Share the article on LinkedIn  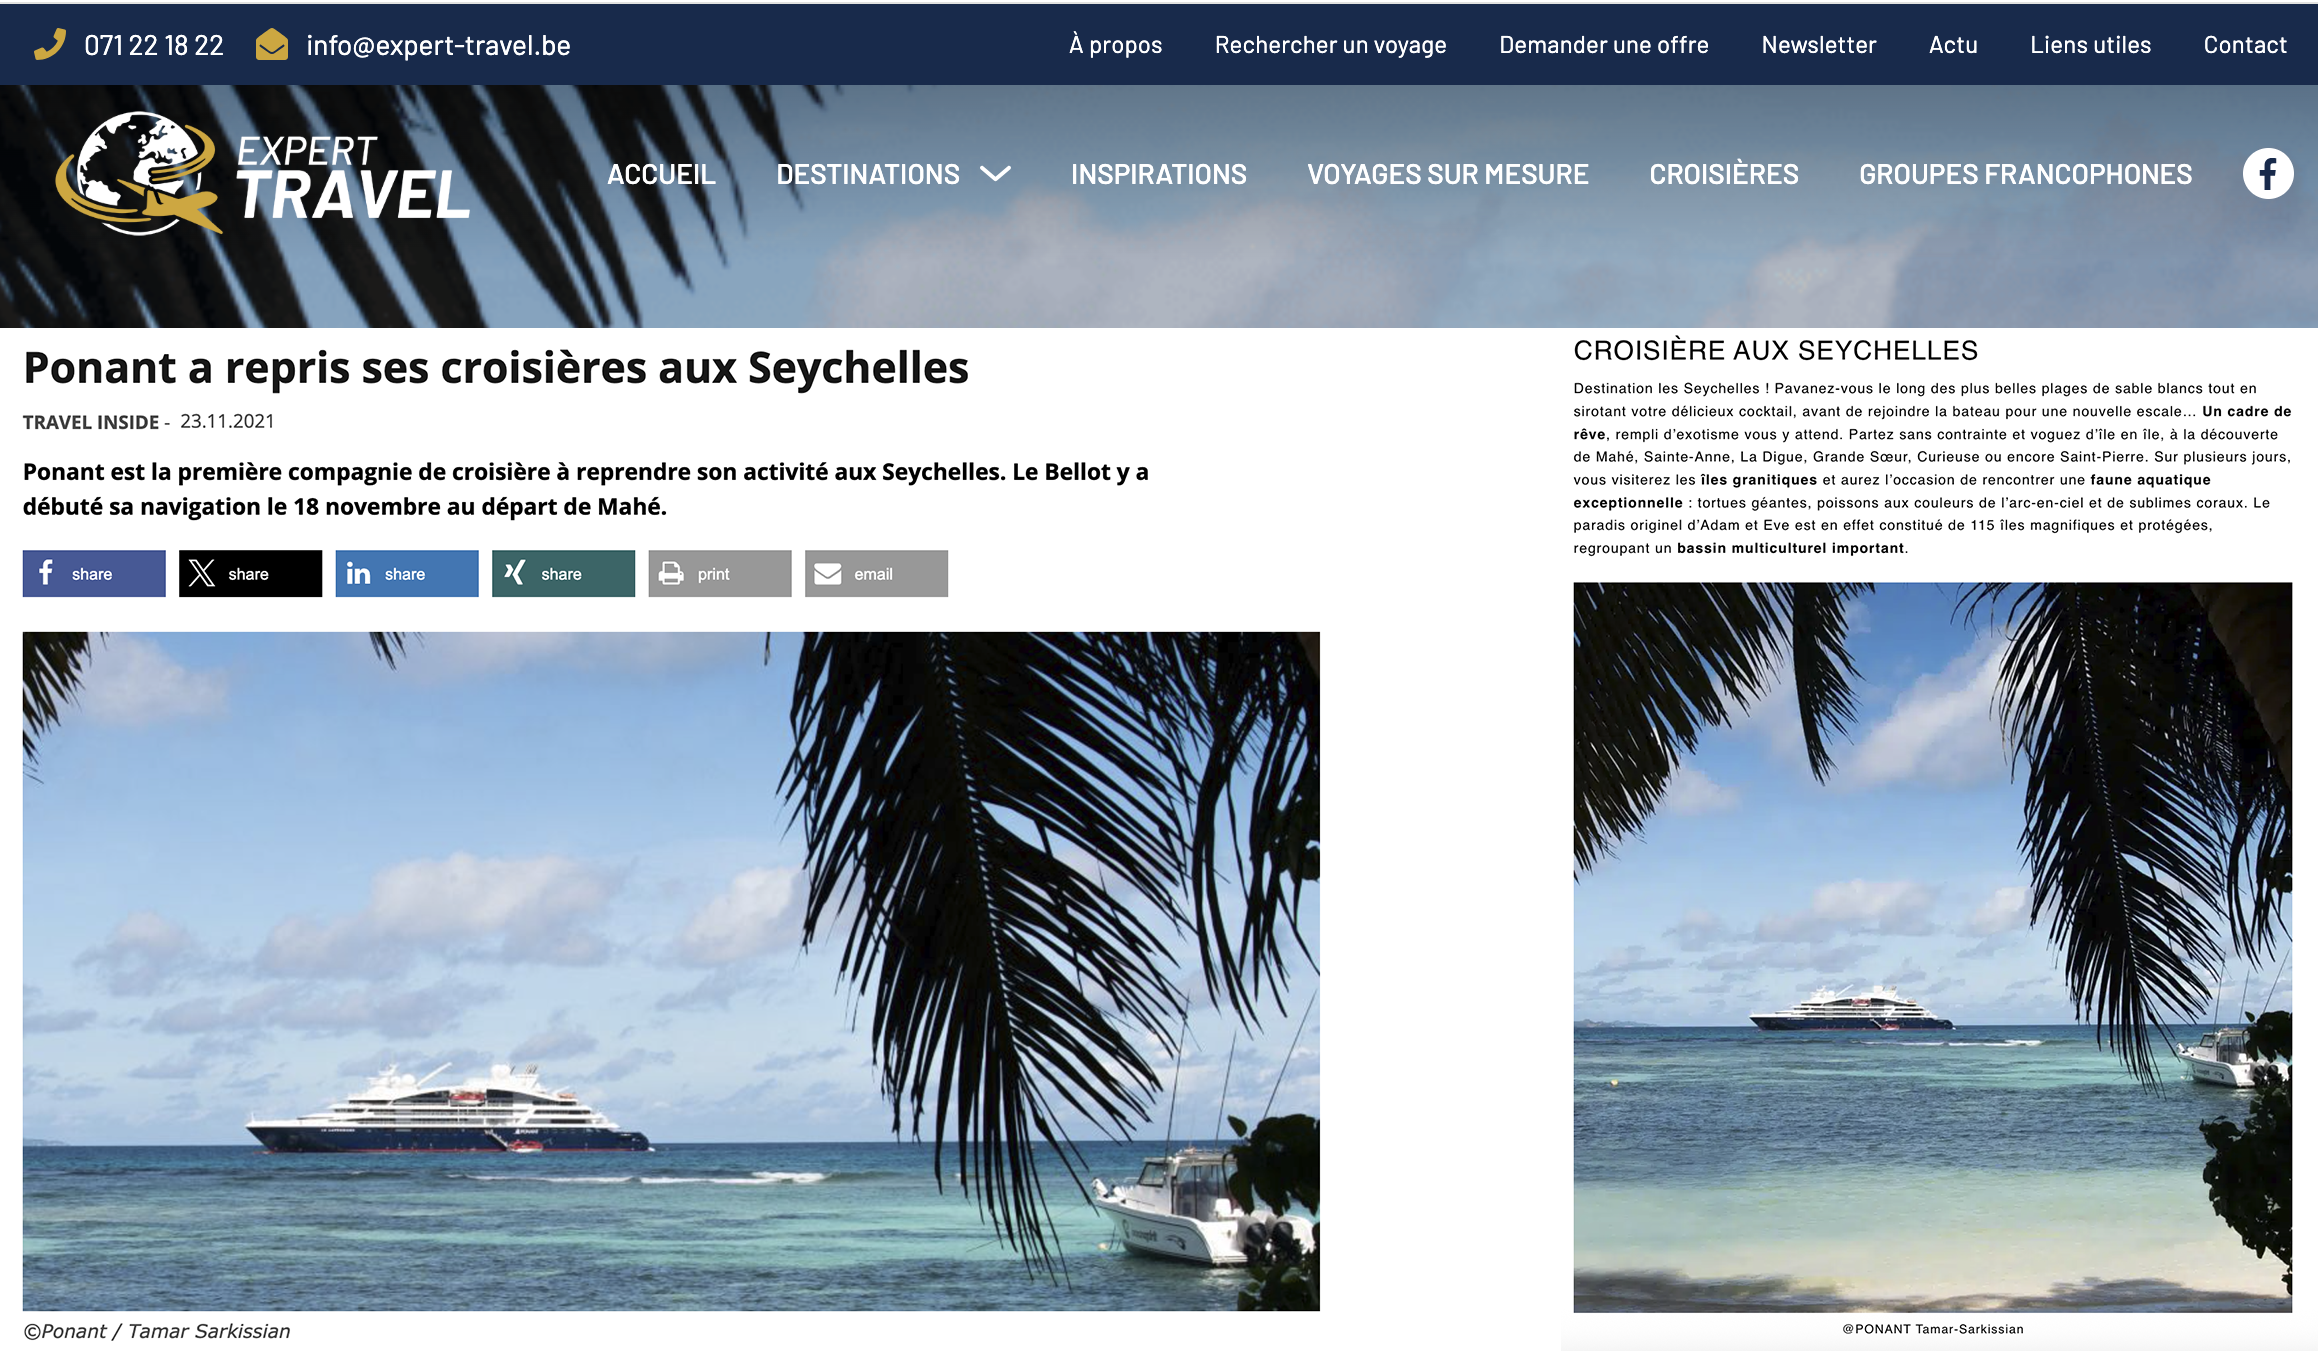407,574
